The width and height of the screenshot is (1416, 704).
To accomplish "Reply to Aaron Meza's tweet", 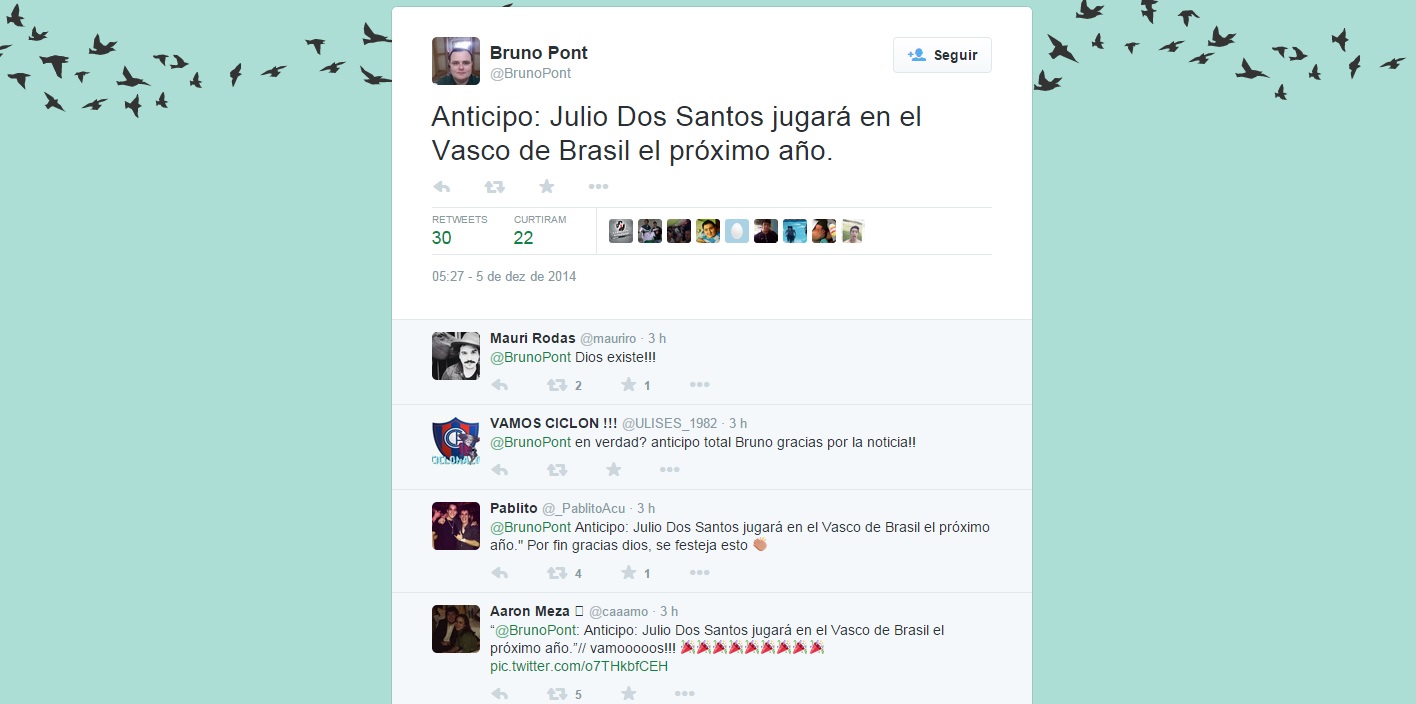I will pos(500,694).
